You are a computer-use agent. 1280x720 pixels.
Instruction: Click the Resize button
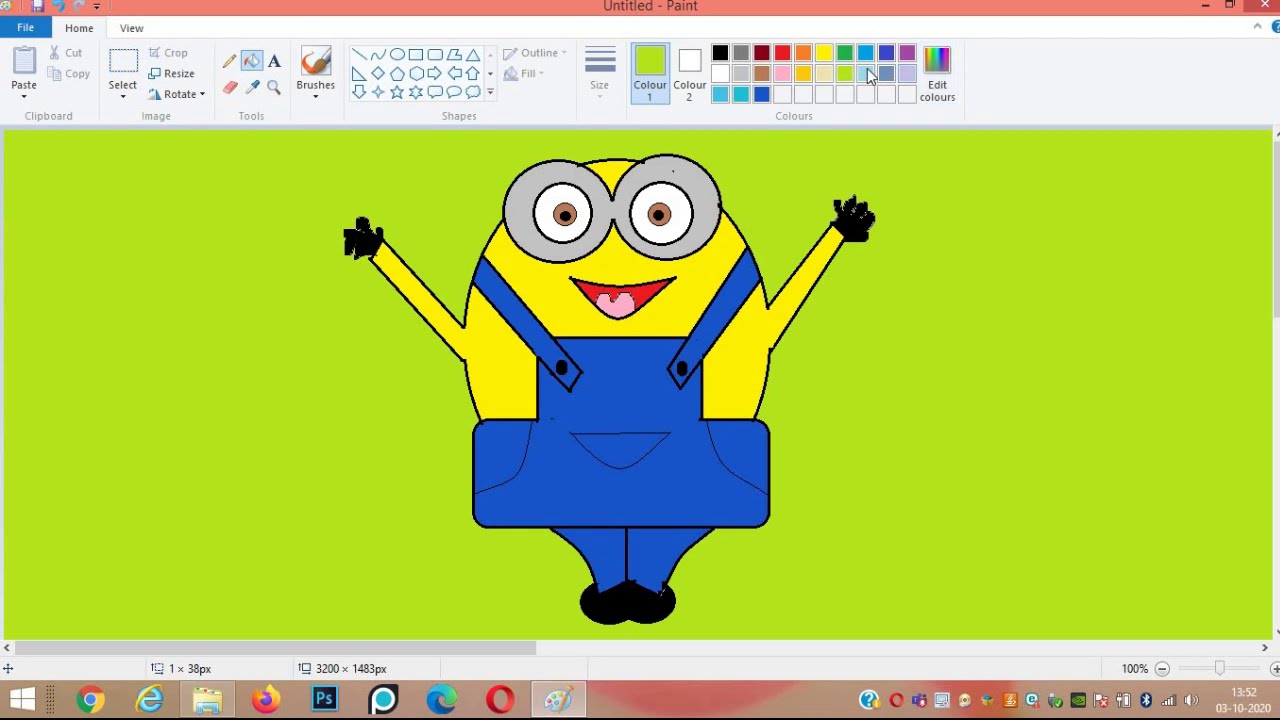pyautogui.click(x=171, y=73)
